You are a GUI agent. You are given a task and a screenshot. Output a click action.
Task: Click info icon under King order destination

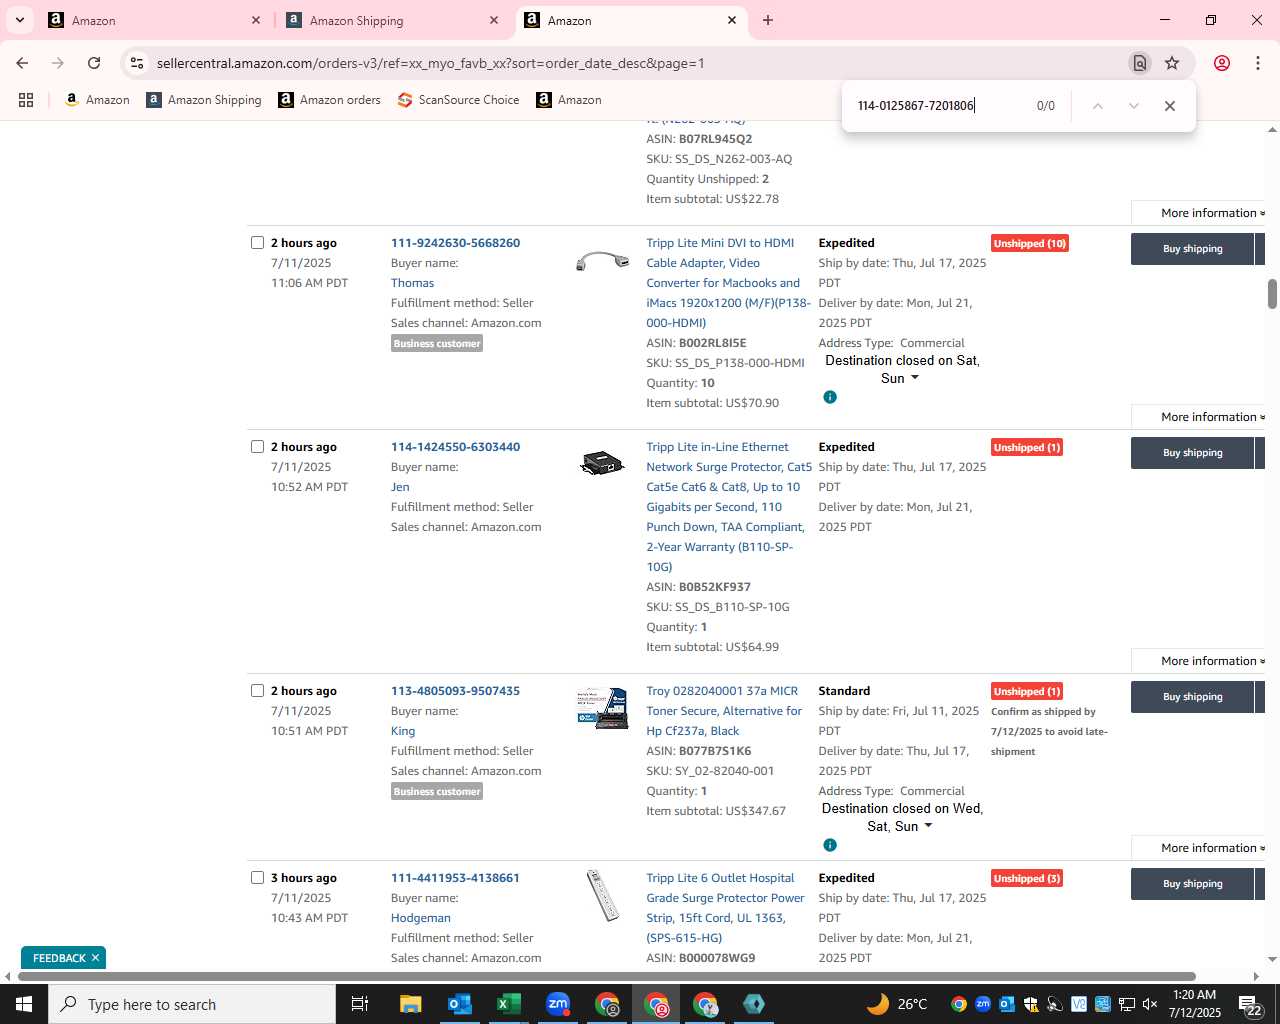829,845
